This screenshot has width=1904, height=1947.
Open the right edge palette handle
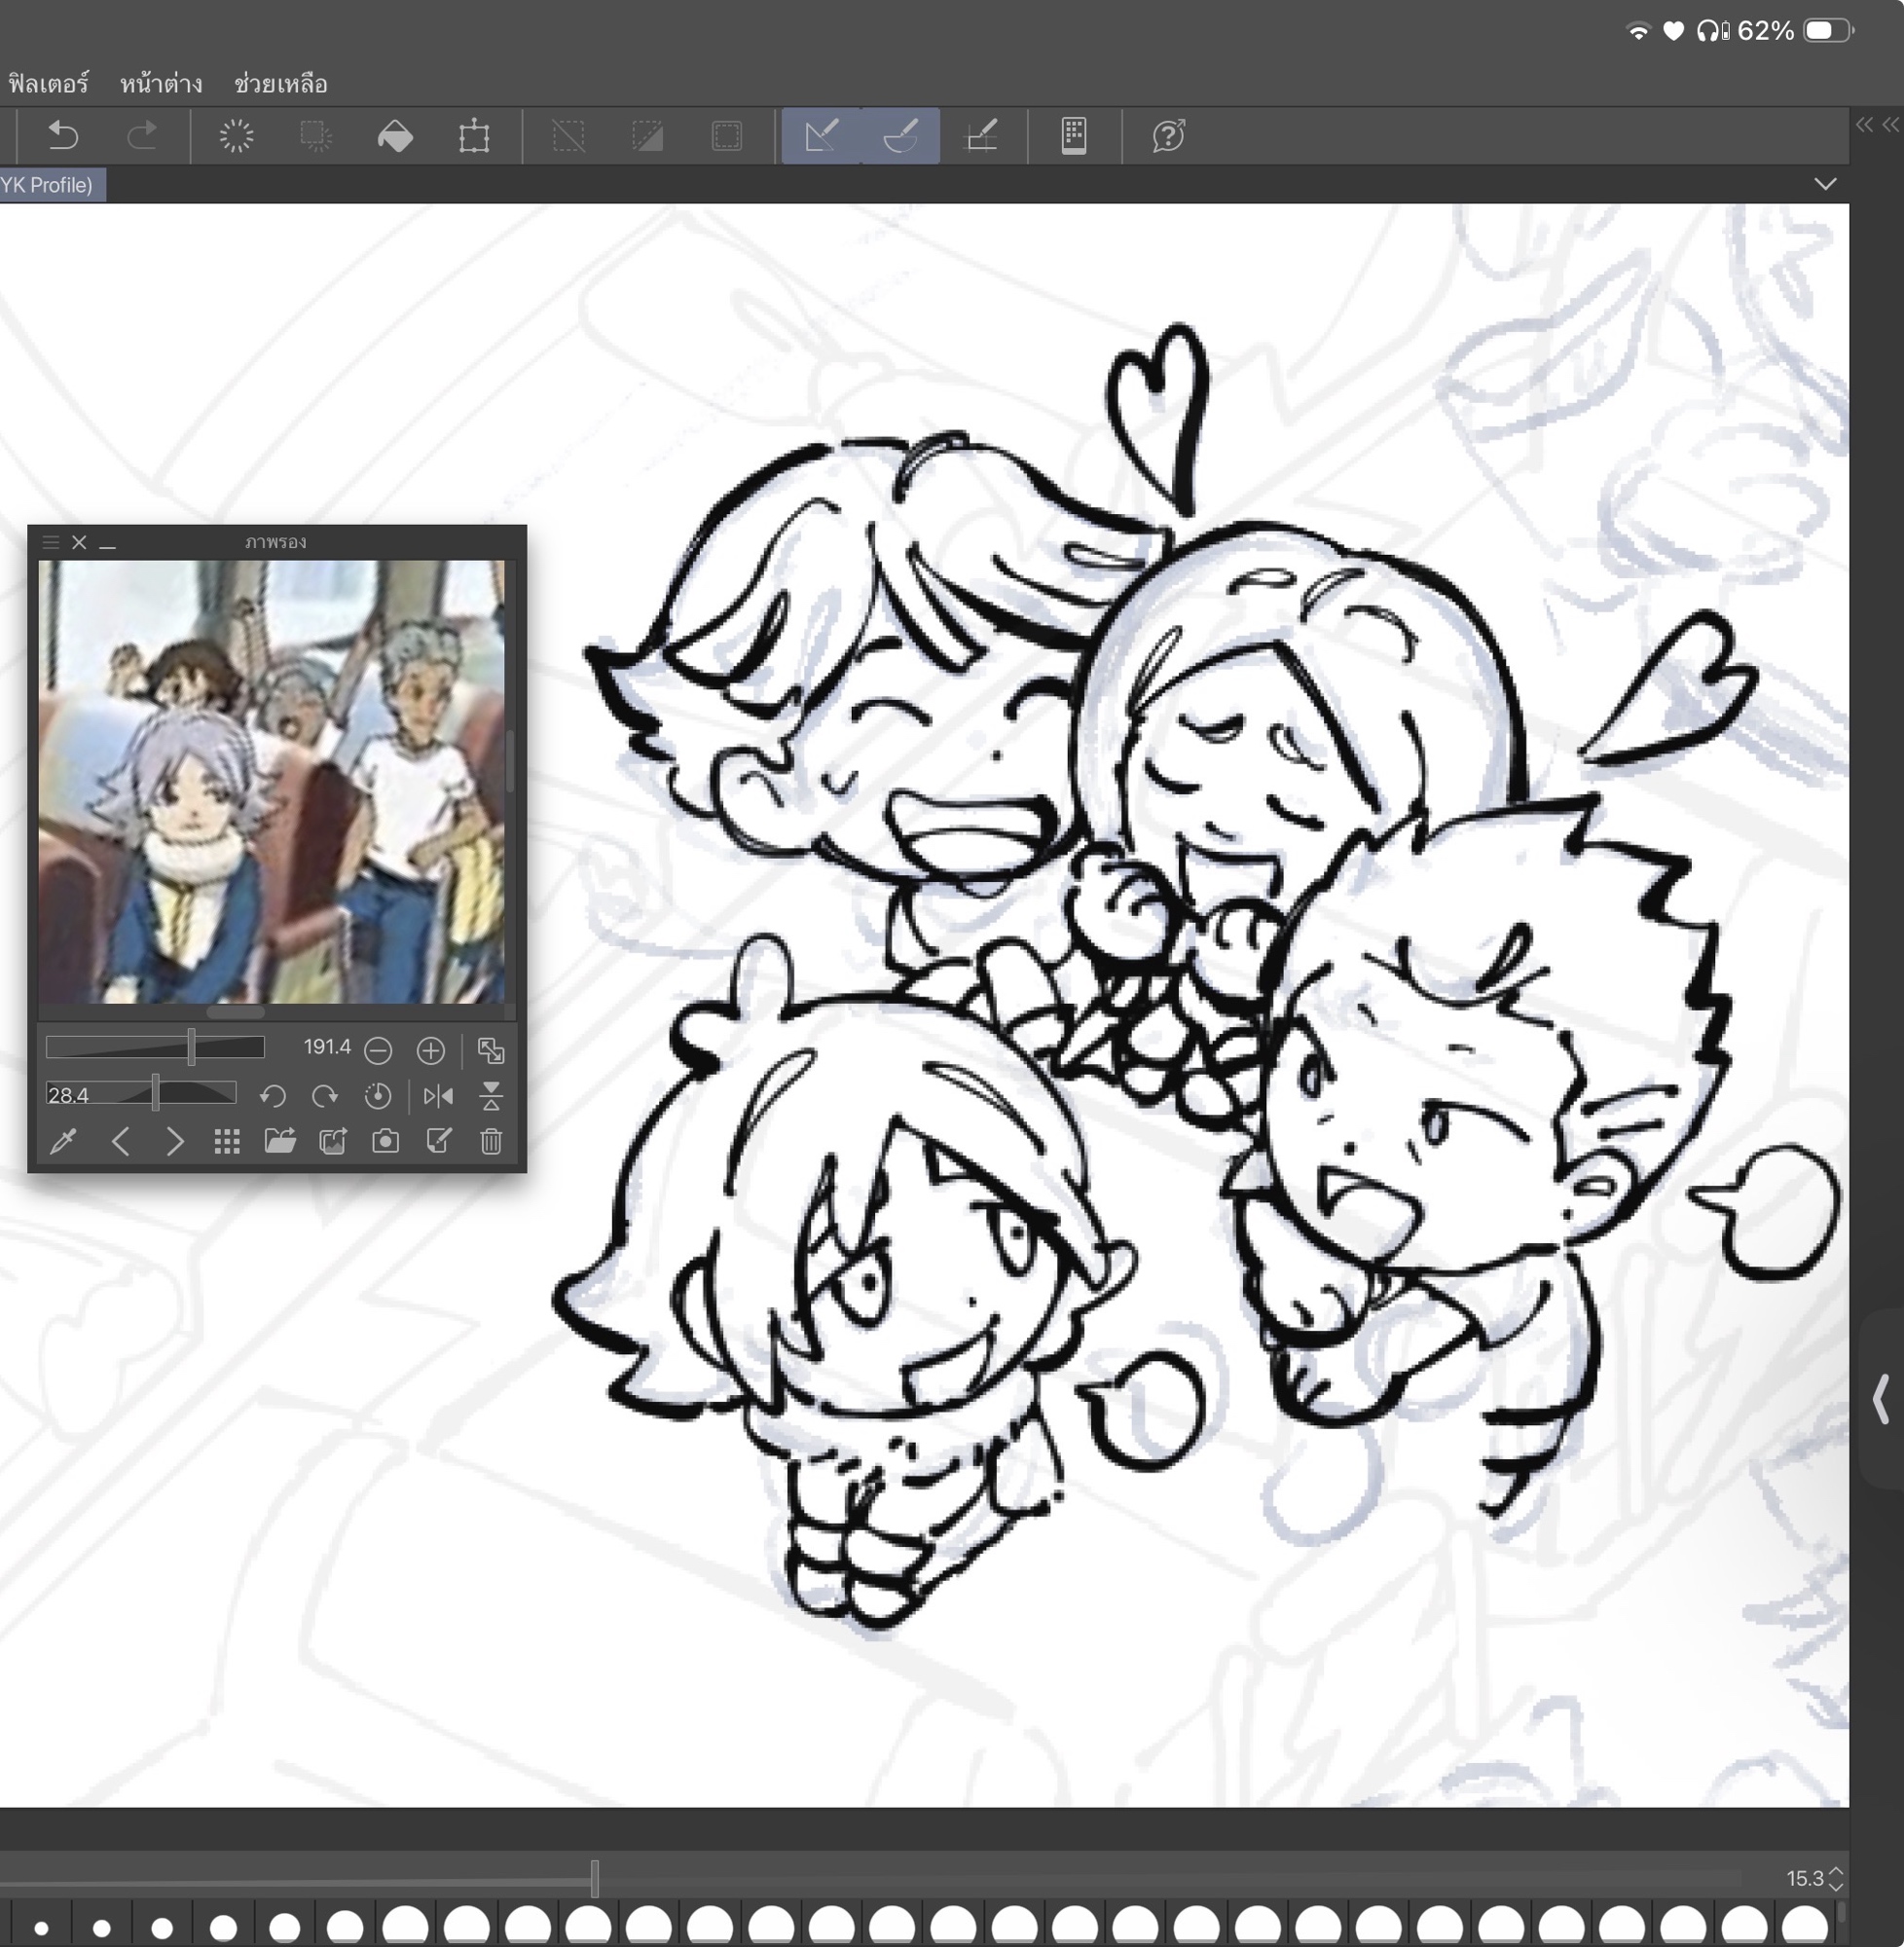(1881, 1399)
